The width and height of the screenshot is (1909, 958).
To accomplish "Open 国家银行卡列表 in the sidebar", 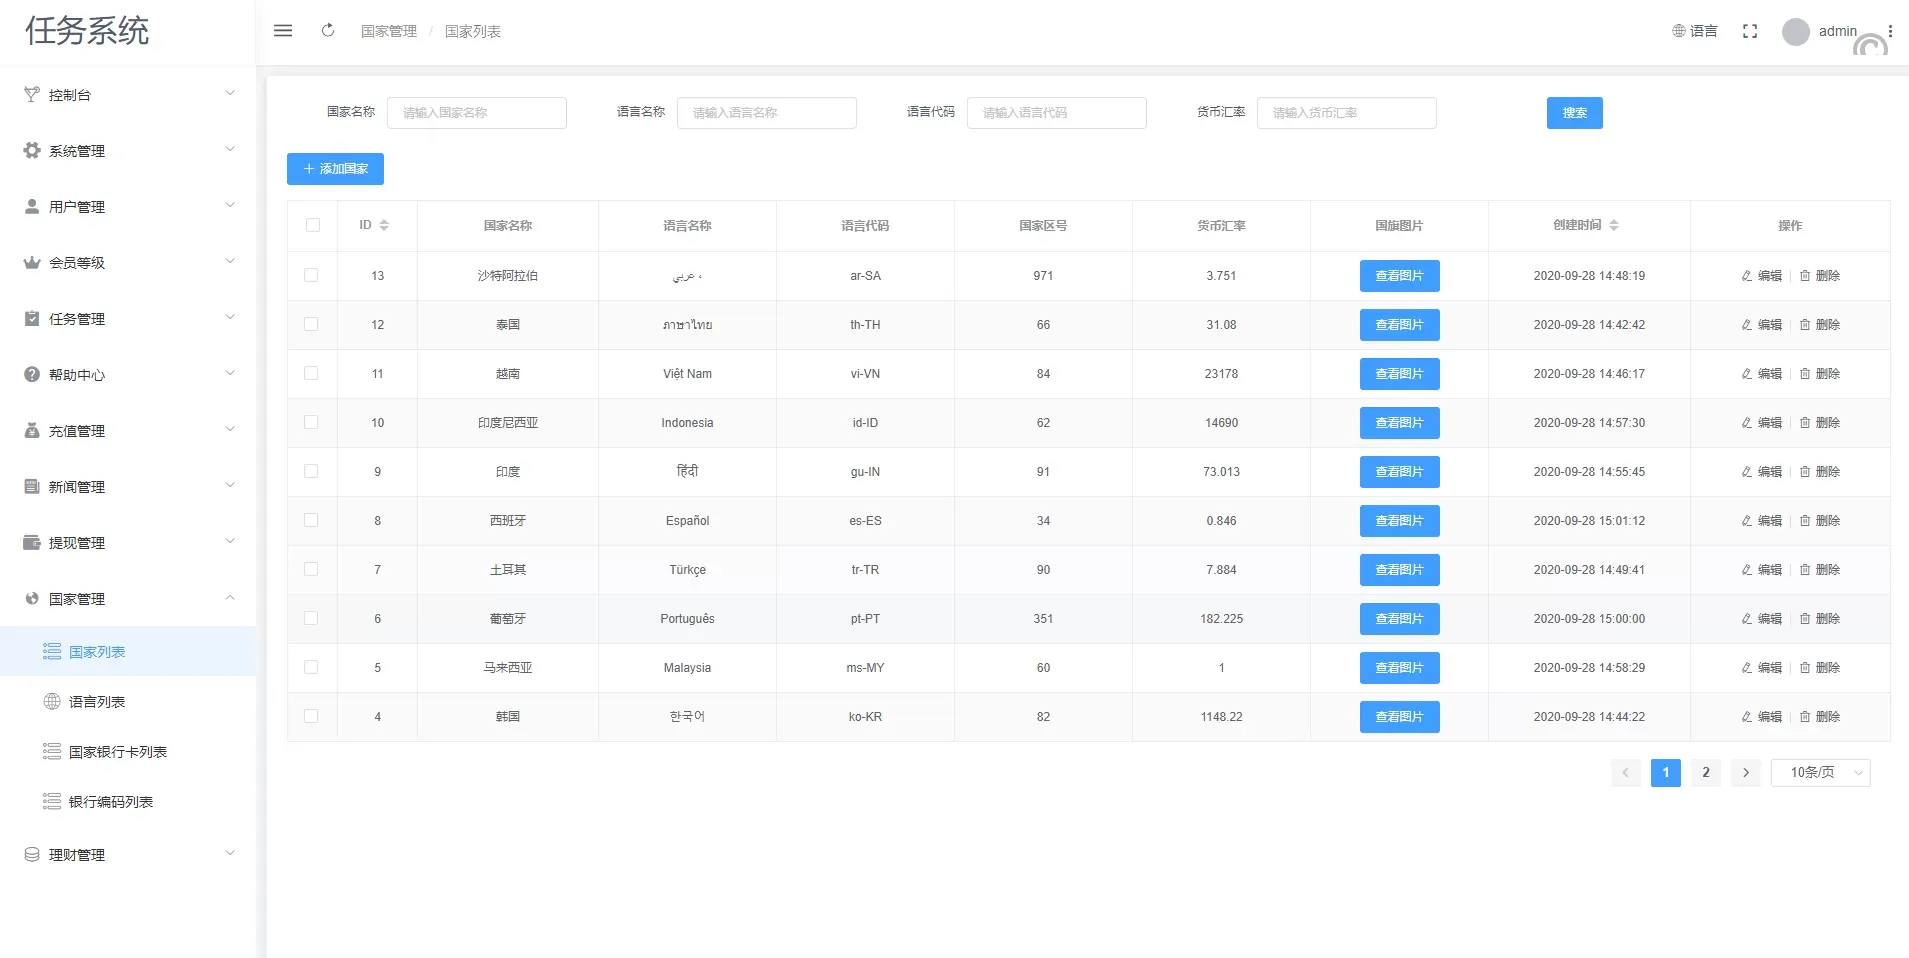I will click(117, 752).
